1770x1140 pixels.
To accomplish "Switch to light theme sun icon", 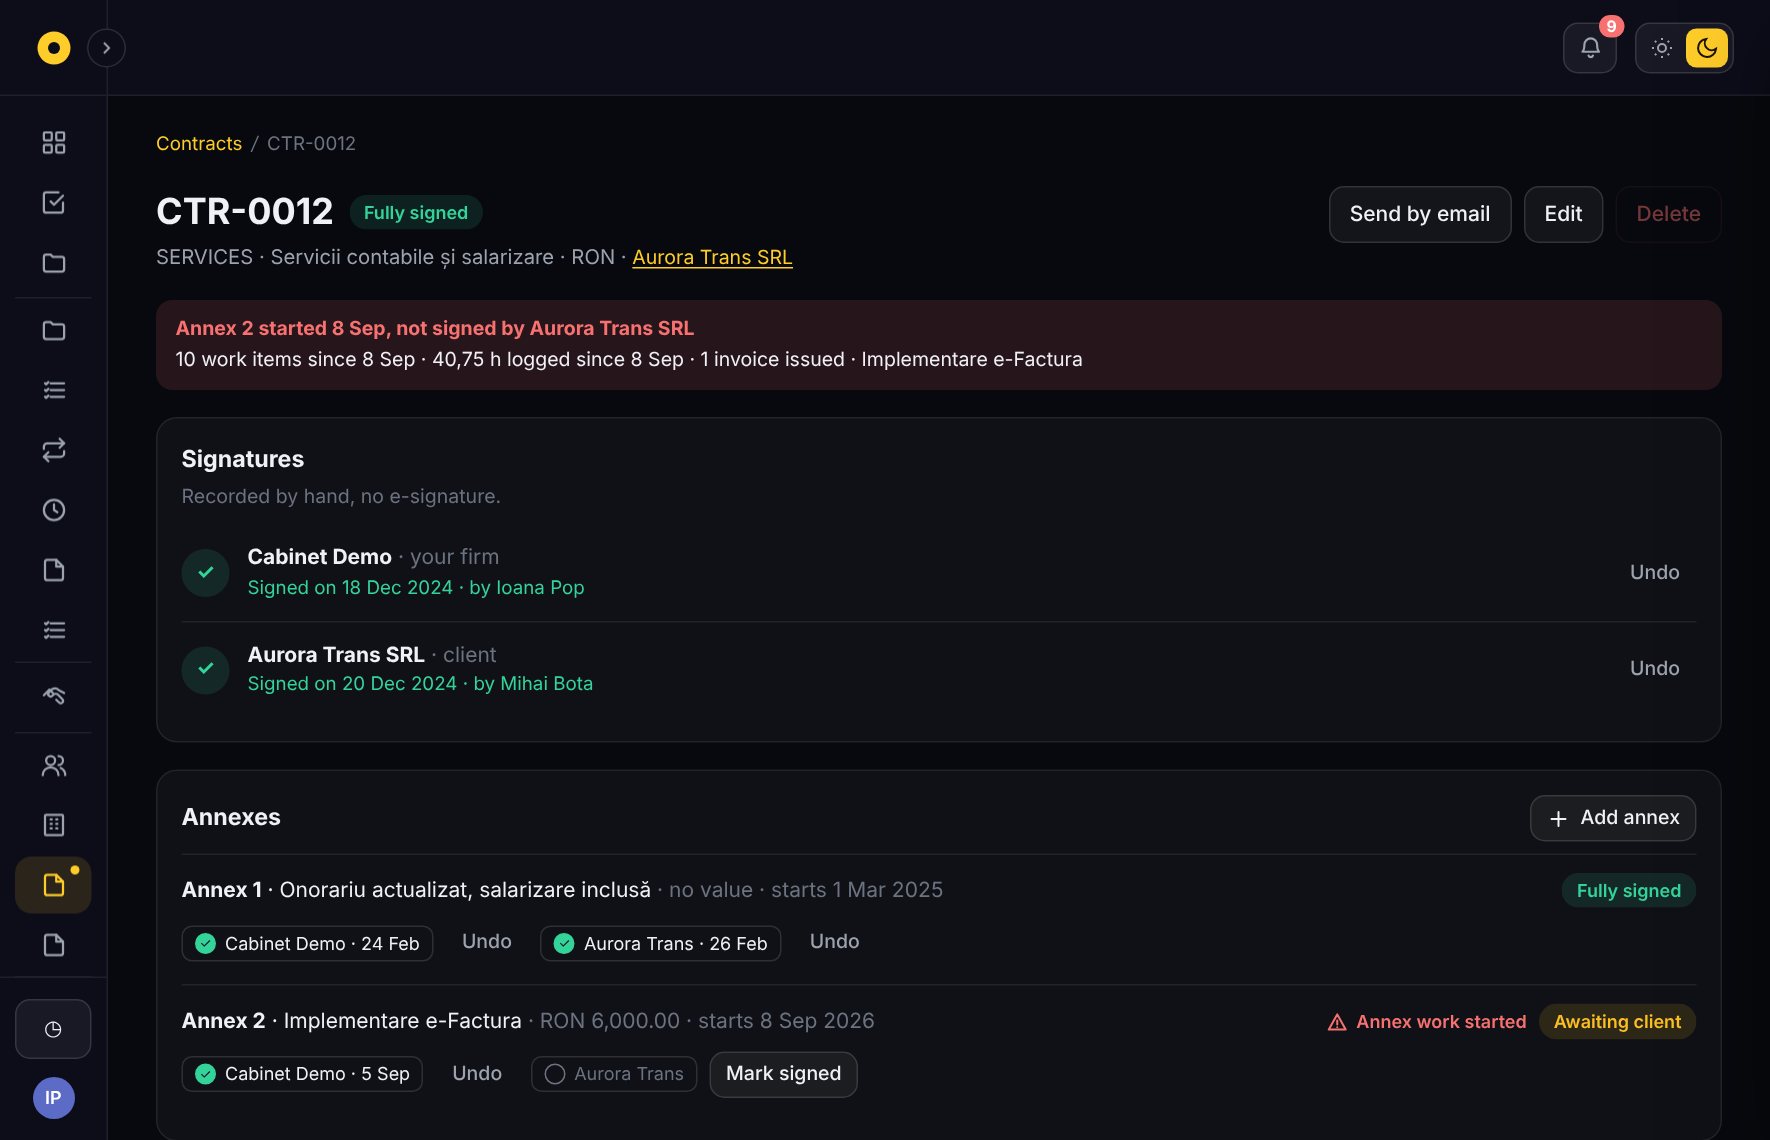I will pyautogui.click(x=1662, y=48).
